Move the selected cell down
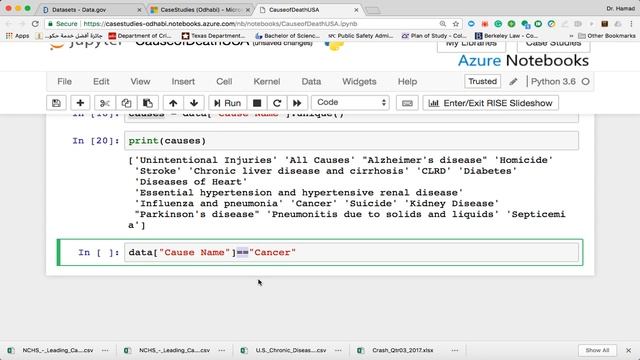Image resolution: width=640 pixels, height=360 pixels. point(194,103)
